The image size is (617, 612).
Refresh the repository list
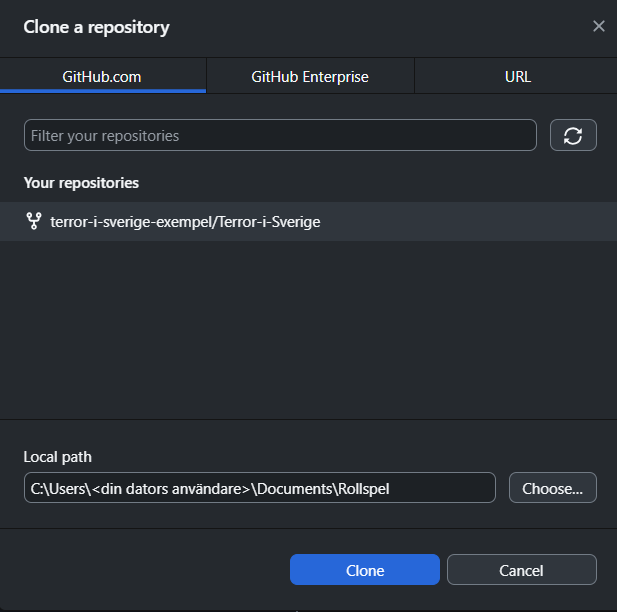click(573, 135)
